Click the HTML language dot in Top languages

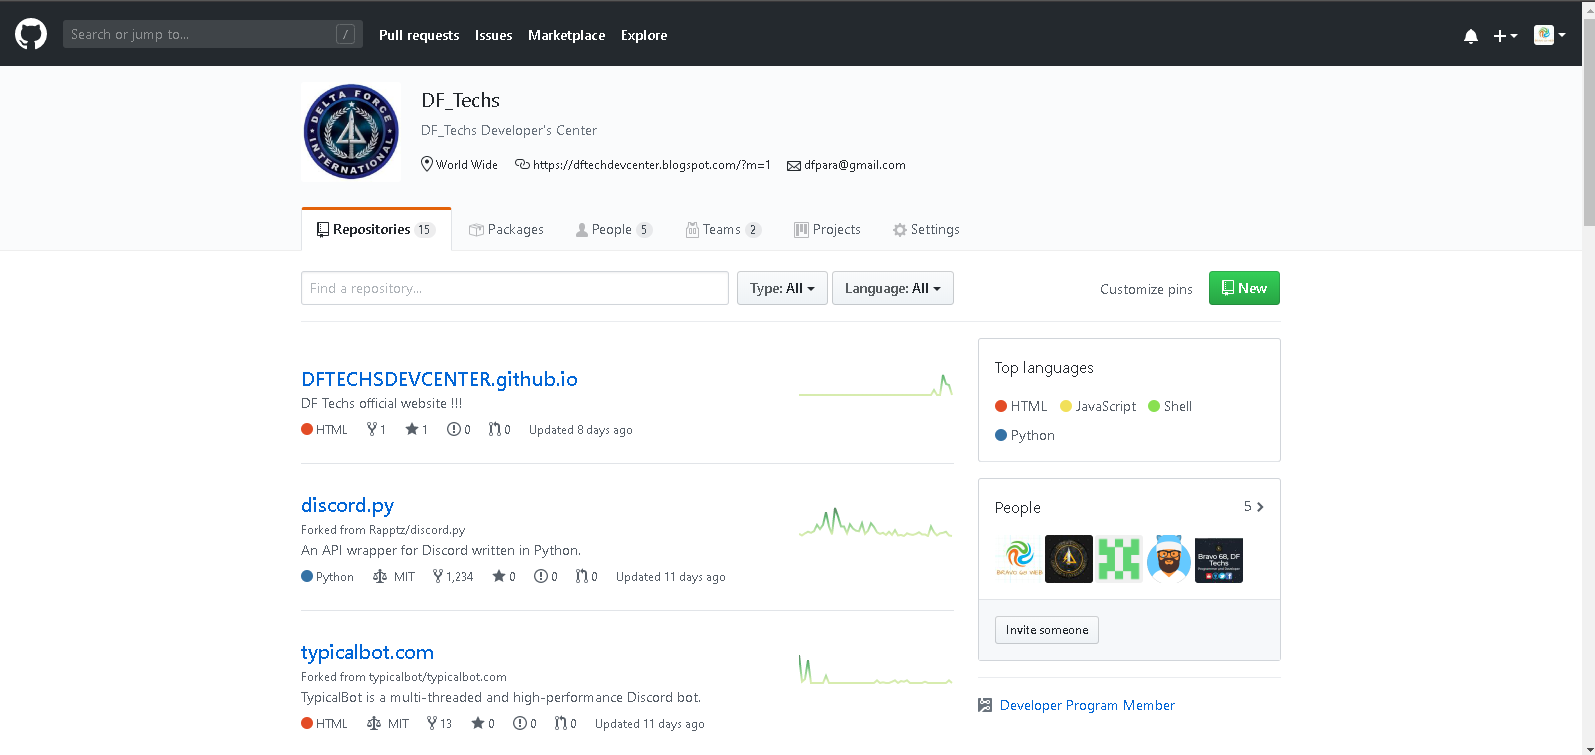click(1001, 406)
